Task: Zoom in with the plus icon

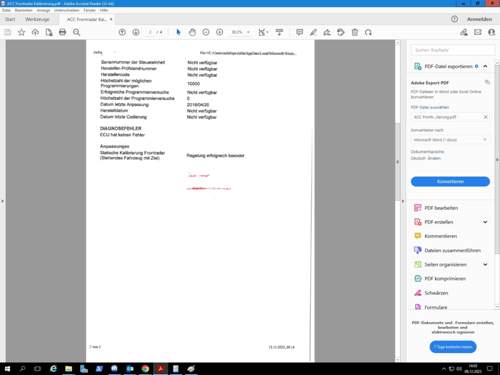Action: (219, 32)
